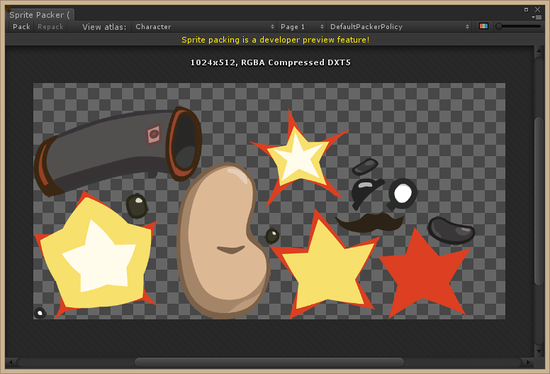The width and height of the screenshot is (550, 374).
Task: Select the Sprite Packer tab
Action: (x=40, y=15)
